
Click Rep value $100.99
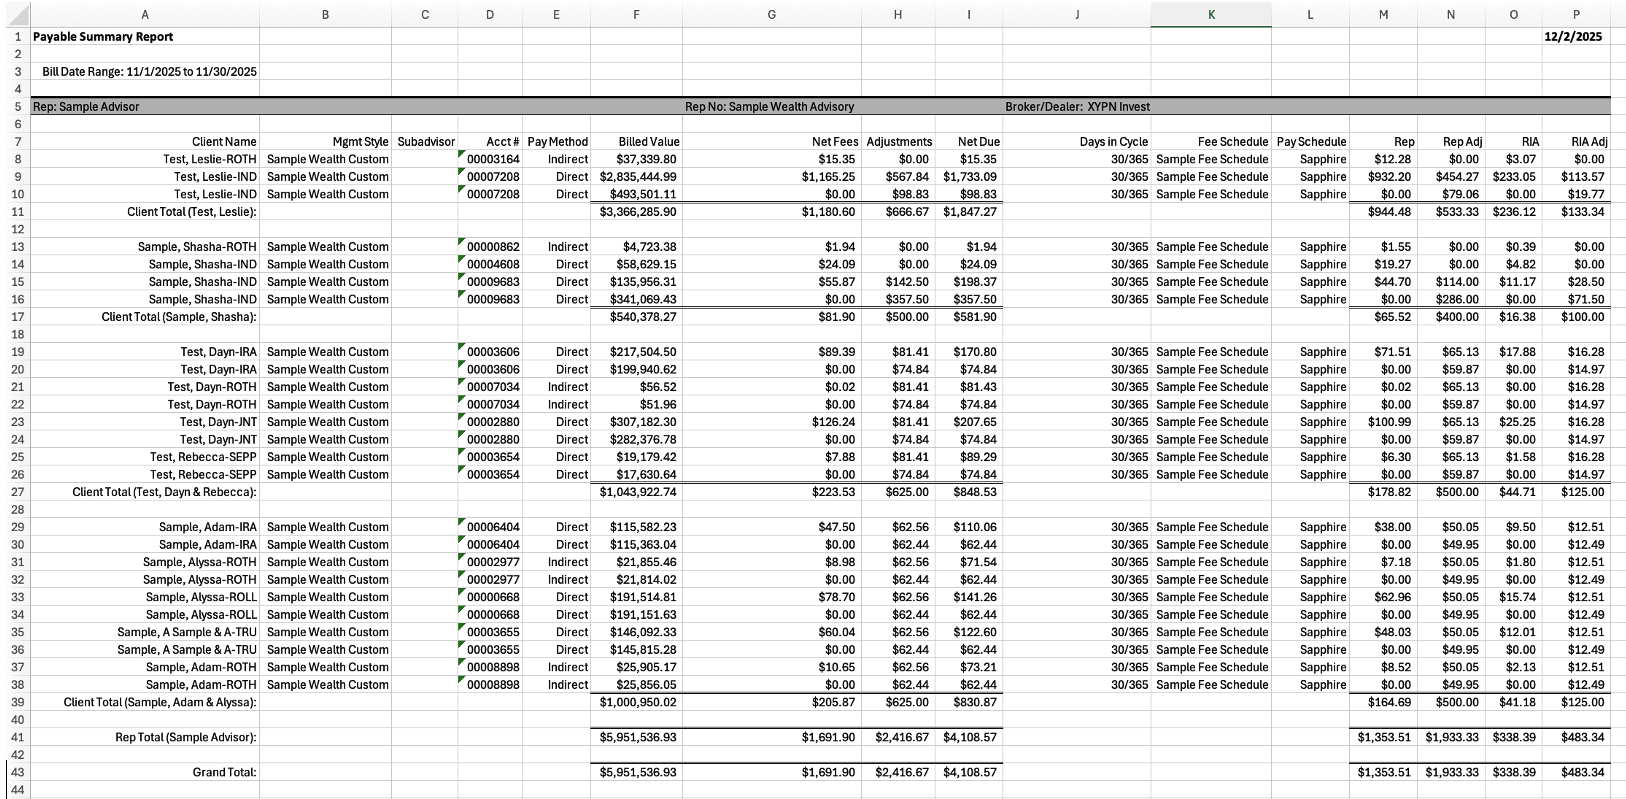click(x=1389, y=422)
